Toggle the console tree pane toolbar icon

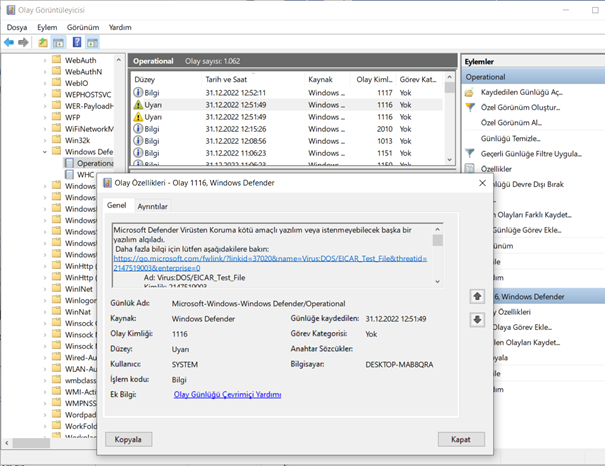pyautogui.click(x=59, y=42)
